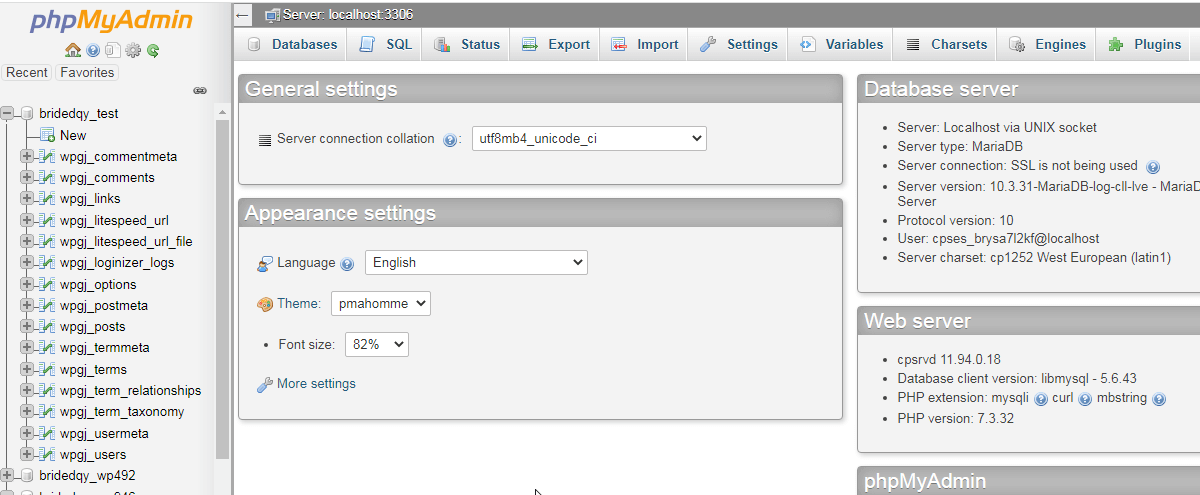
Task: Click the help icon next to Server connection collation
Action: [450, 140]
